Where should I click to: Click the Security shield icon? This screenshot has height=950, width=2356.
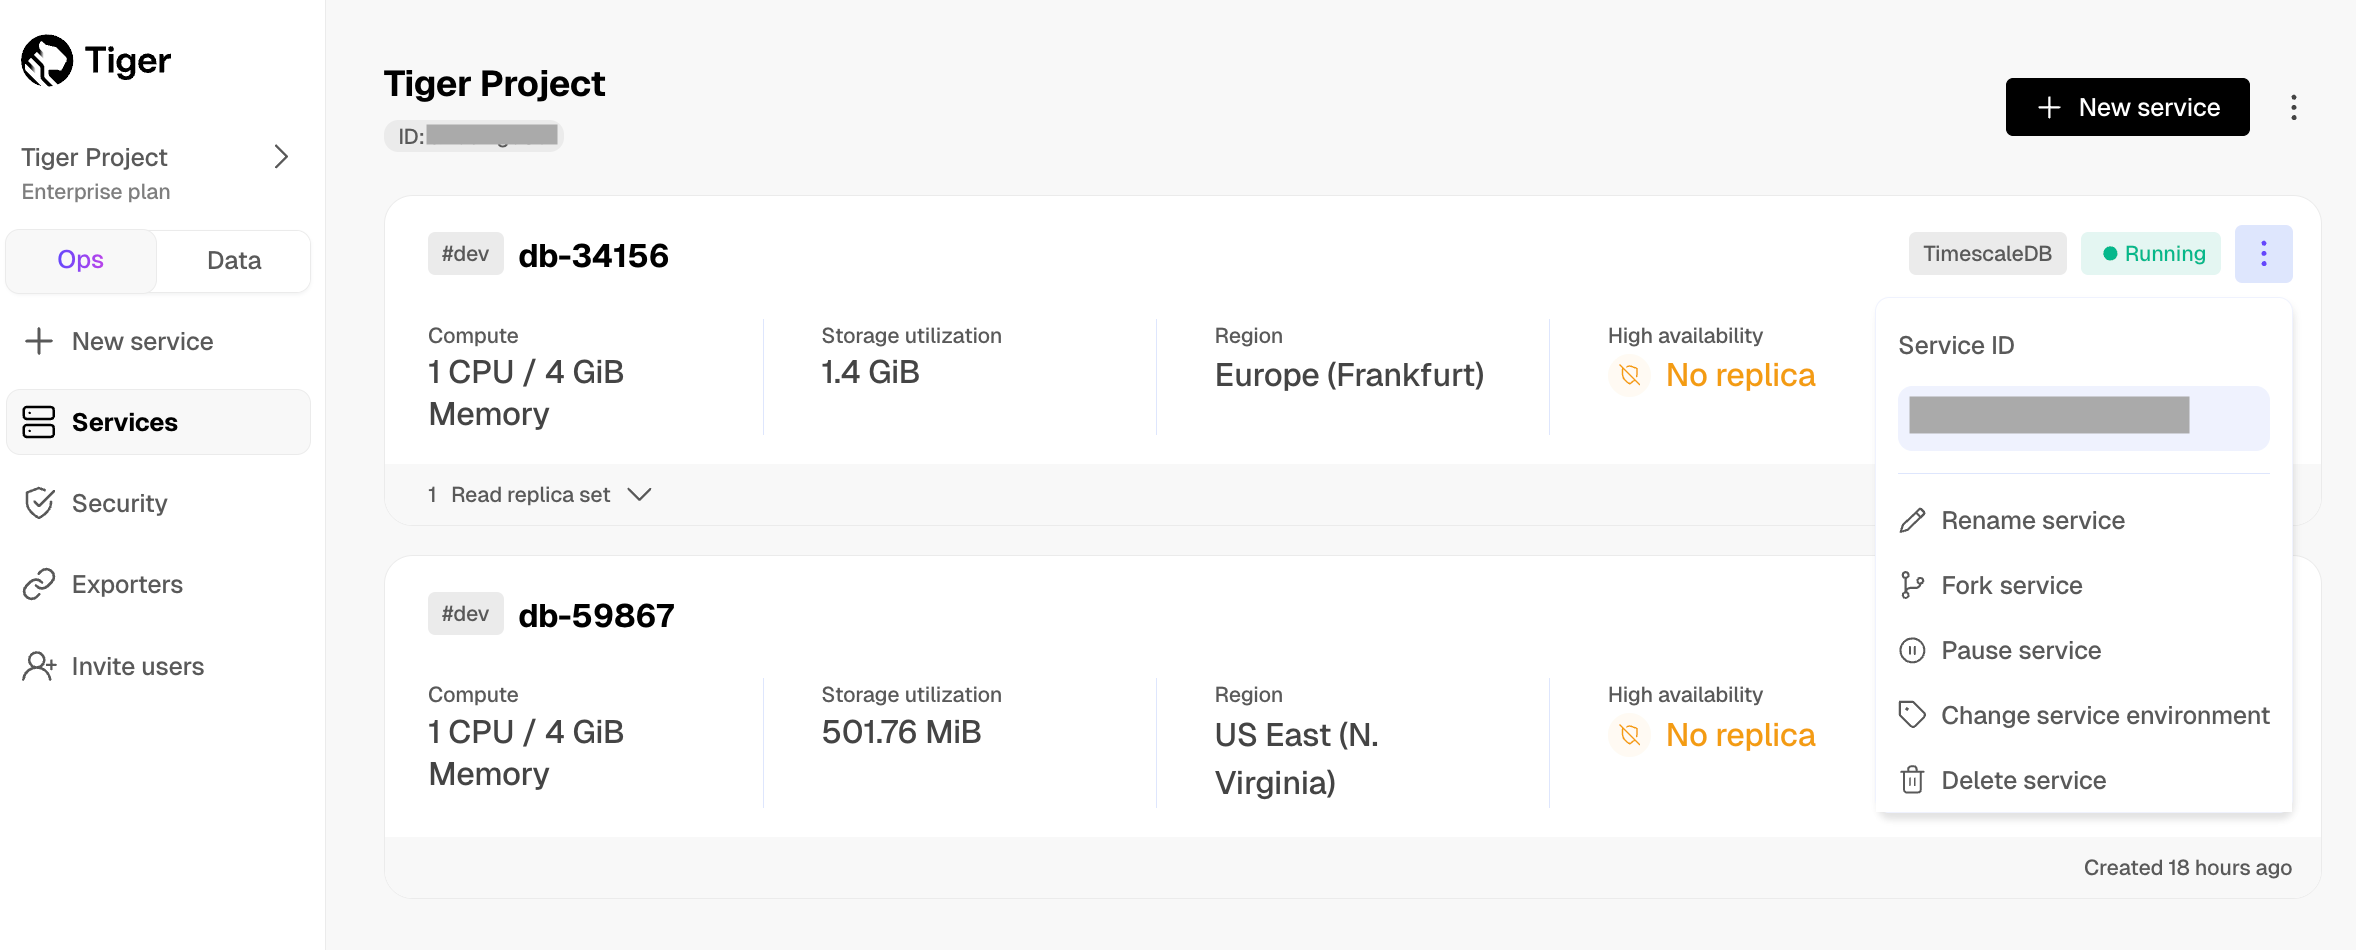coord(39,503)
